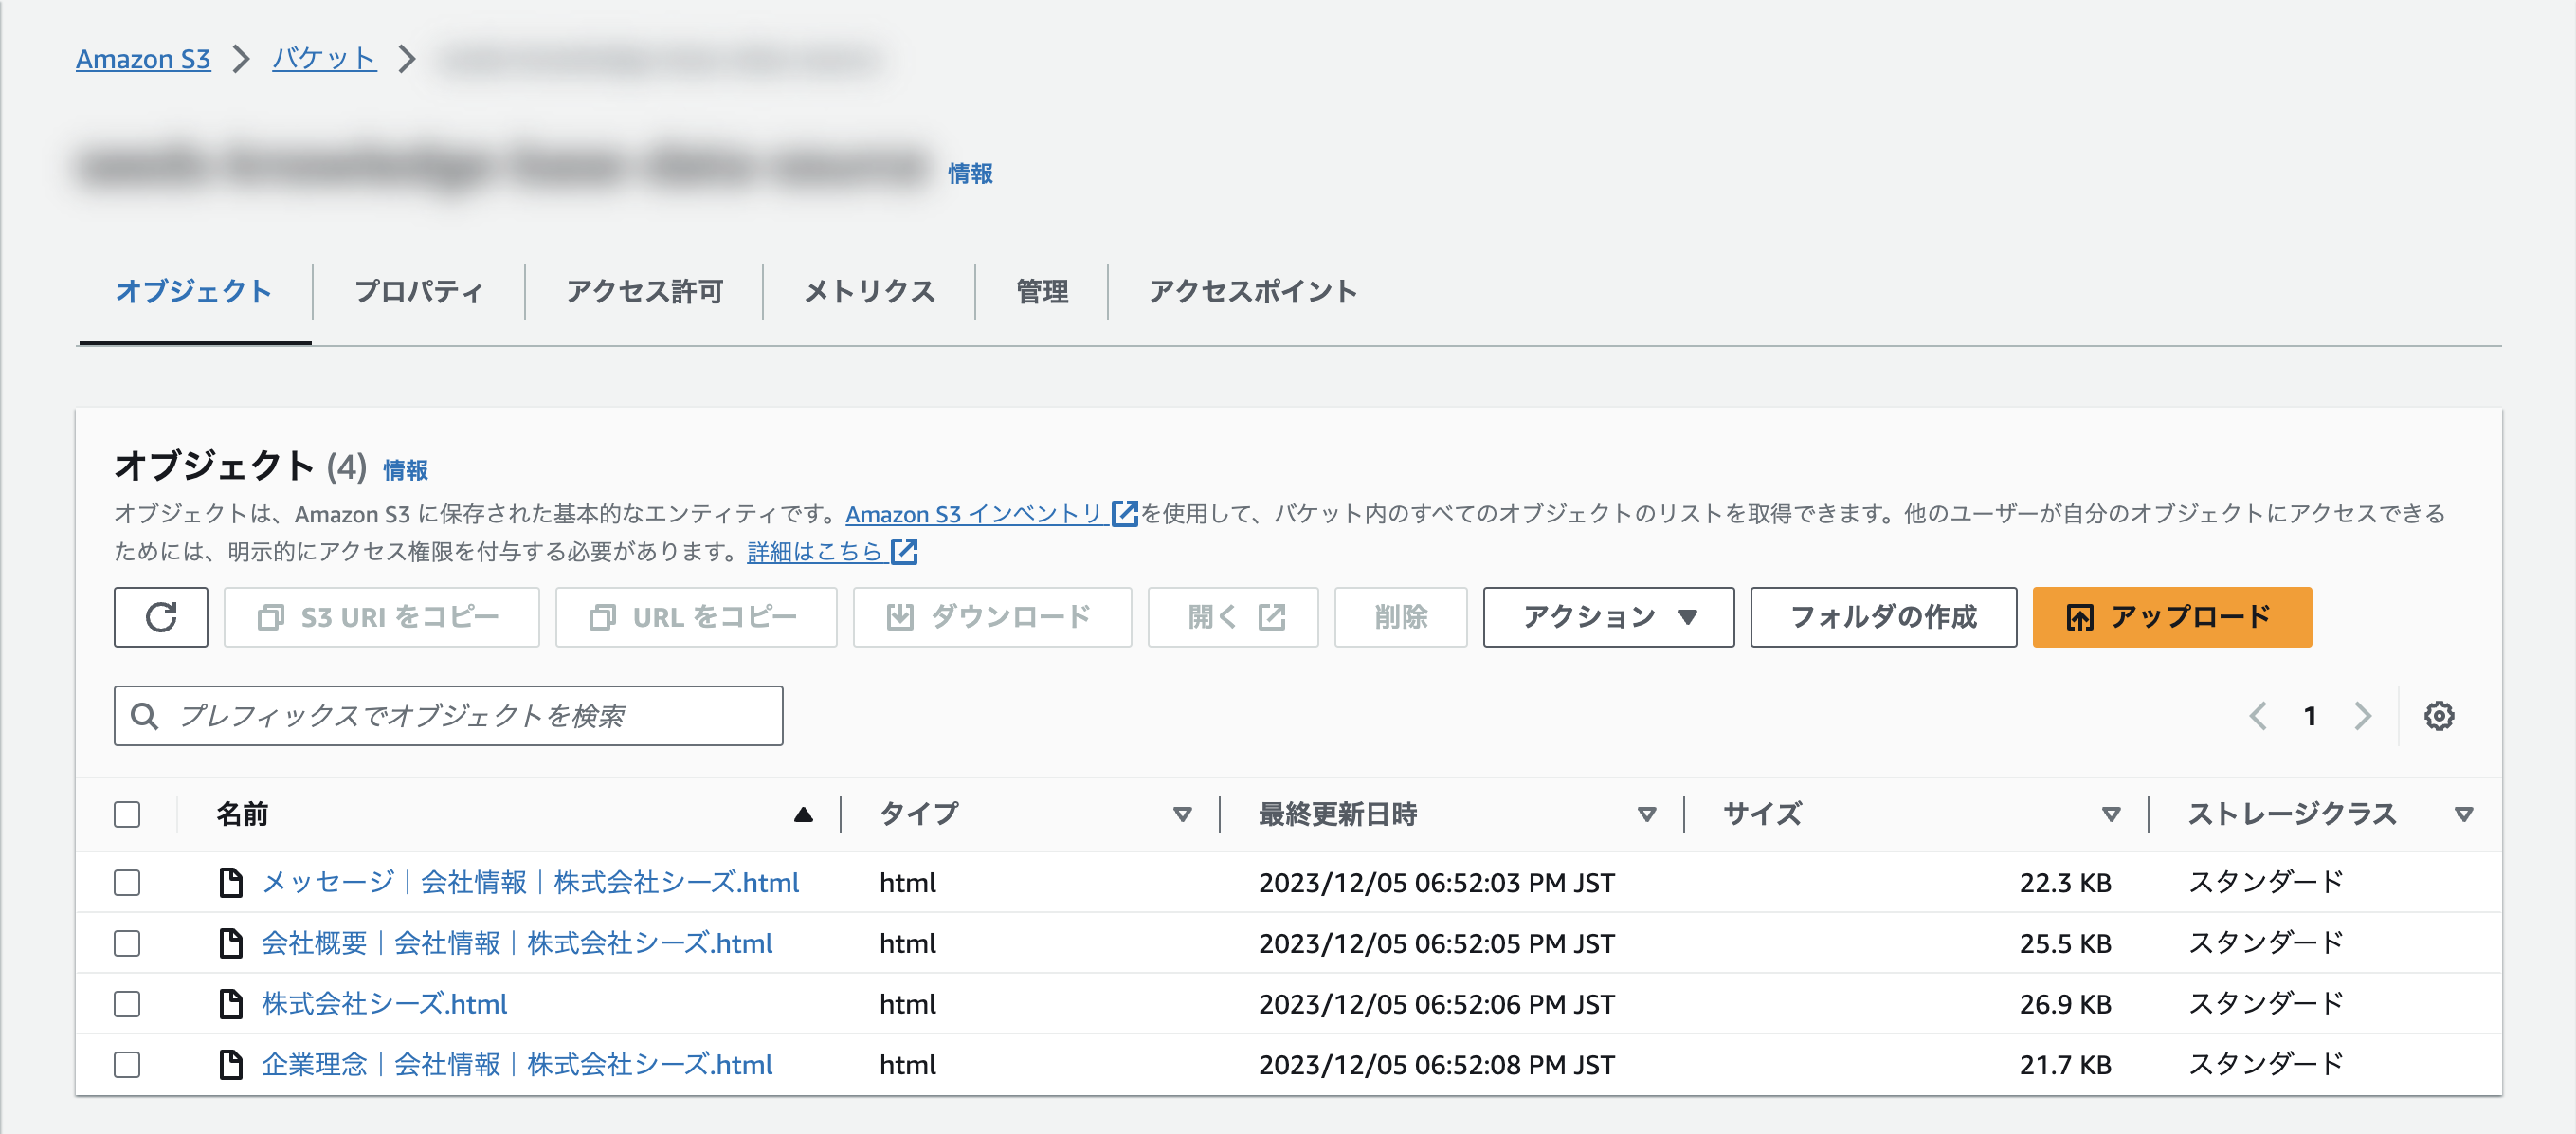
Task: Click the file icon beside 株式会社シーズ.html
Action: pos(231,1004)
